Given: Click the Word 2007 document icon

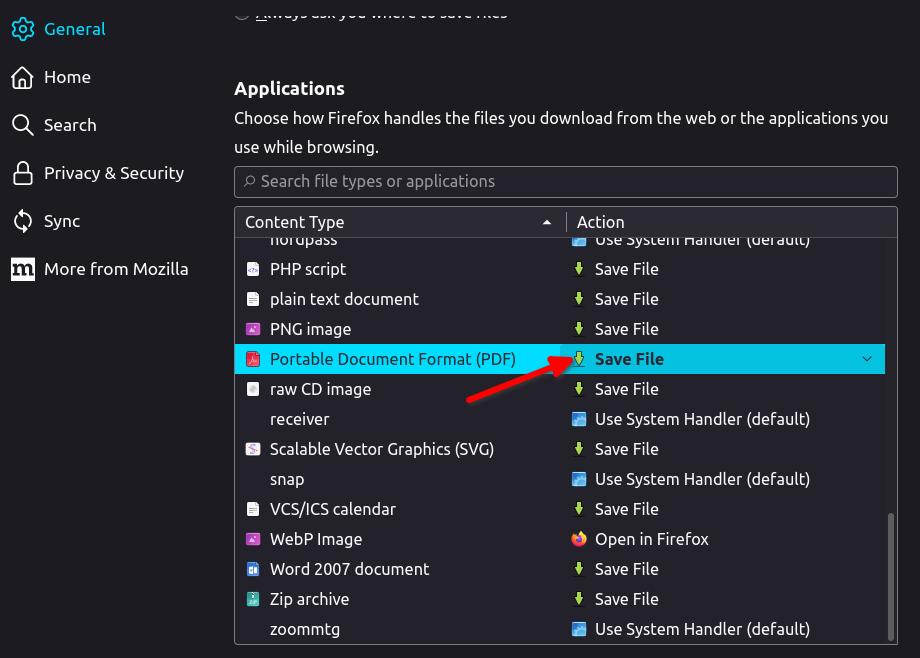Looking at the screenshot, I should [x=253, y=569].
